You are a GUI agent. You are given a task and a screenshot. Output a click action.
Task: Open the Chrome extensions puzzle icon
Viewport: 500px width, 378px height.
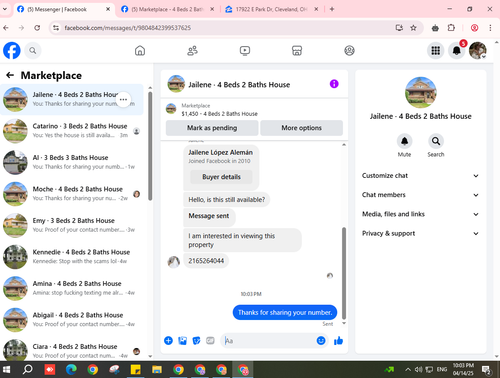451,28
